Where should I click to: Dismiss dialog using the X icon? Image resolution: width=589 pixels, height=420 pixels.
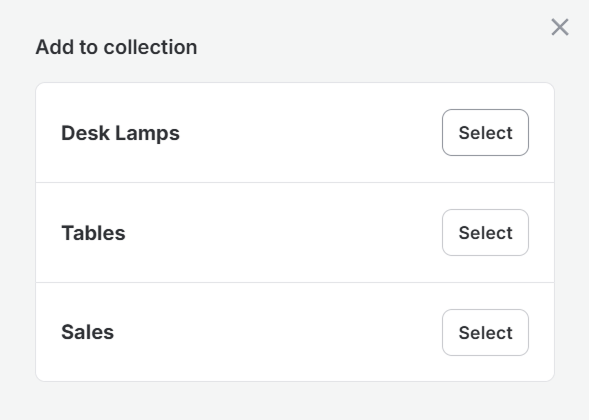(560, 27)
